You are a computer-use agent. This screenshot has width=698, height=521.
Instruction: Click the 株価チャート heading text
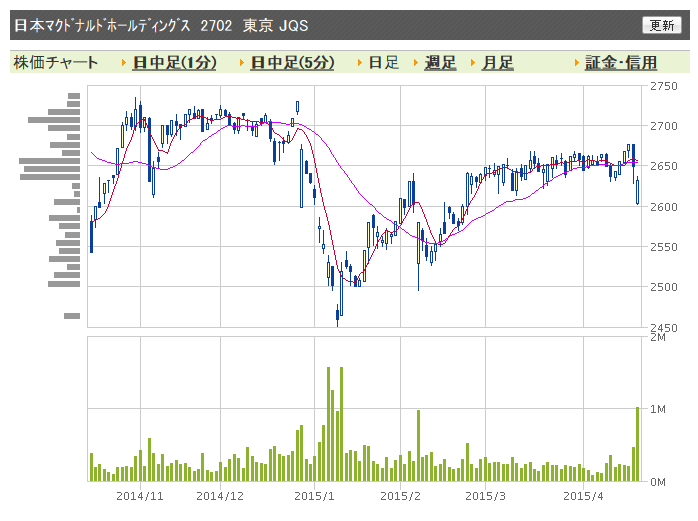point(56,63)
